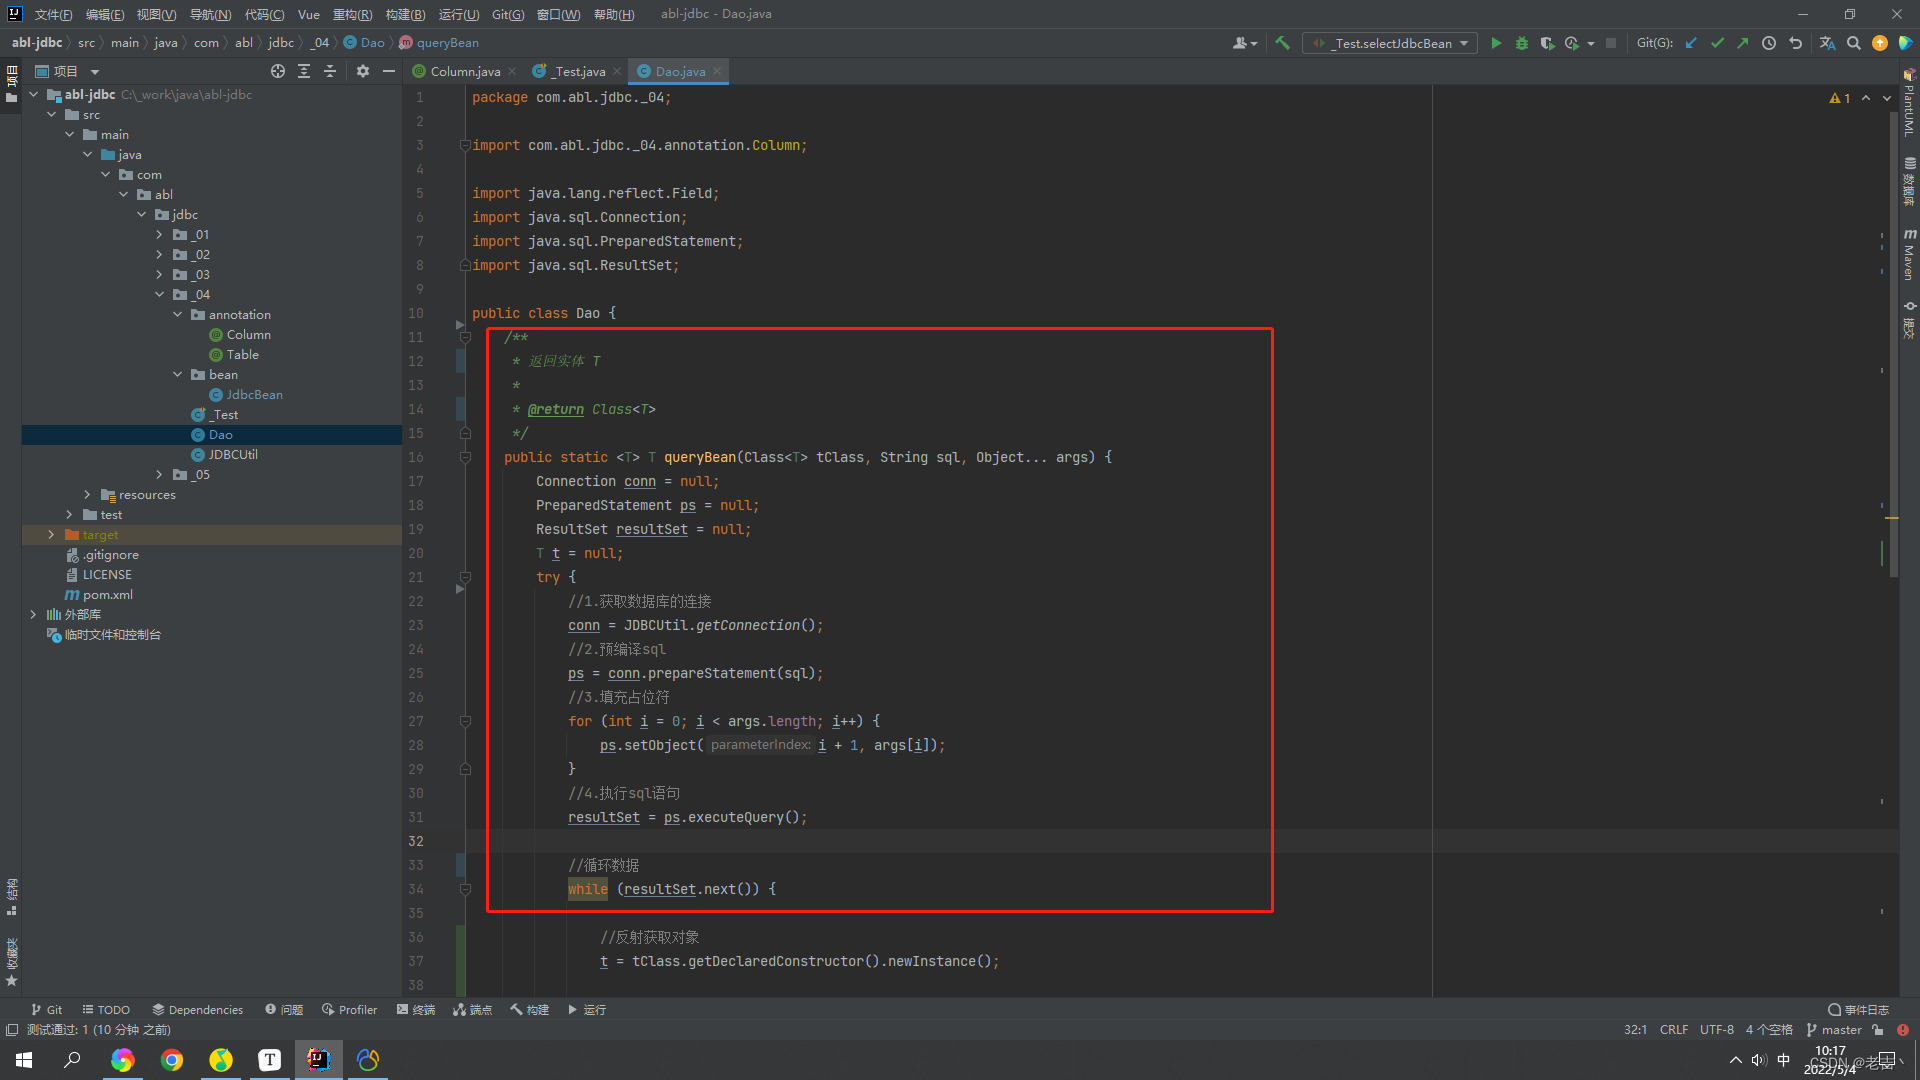Screen dimensions: 1920x1080
Task: Collapse the annotation folder
Action: pyautogui.click(x=178, y=315)
